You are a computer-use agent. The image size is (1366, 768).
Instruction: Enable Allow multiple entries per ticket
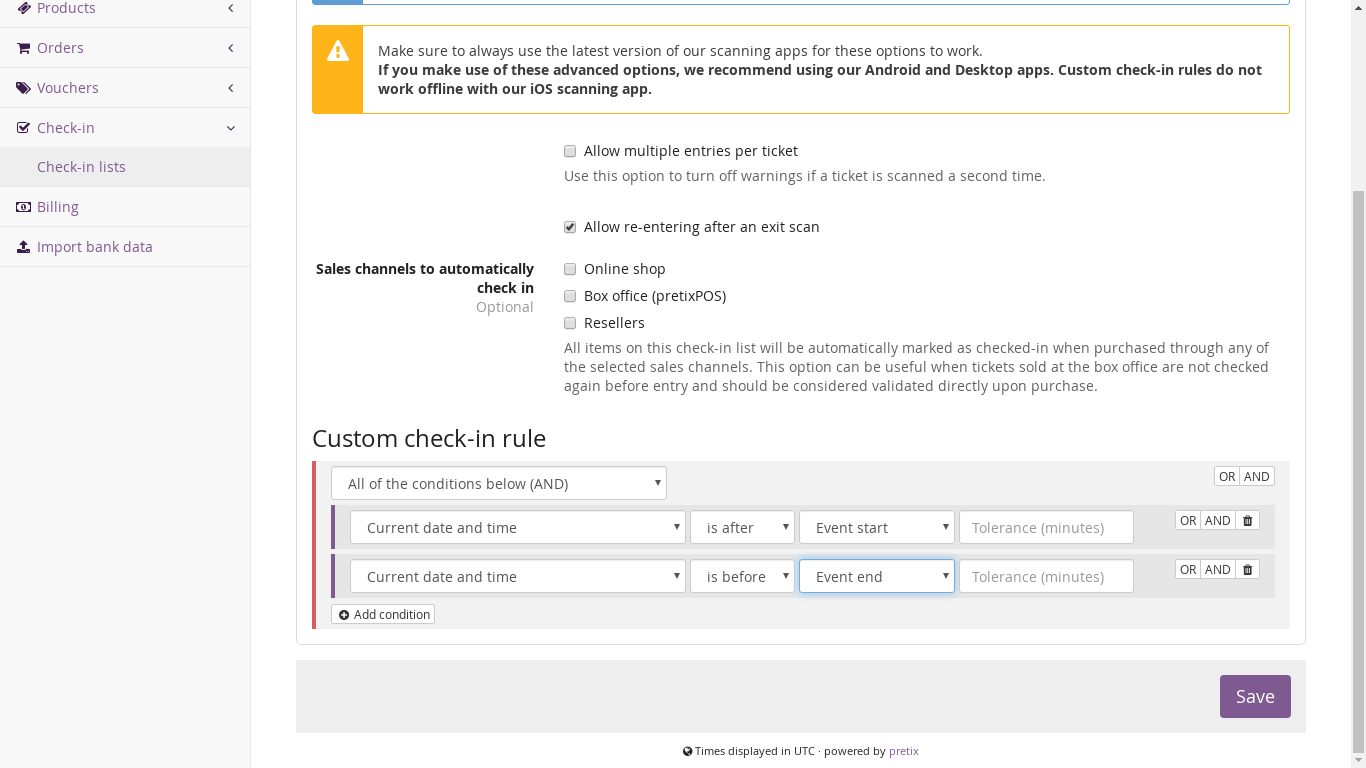point(570,151)
